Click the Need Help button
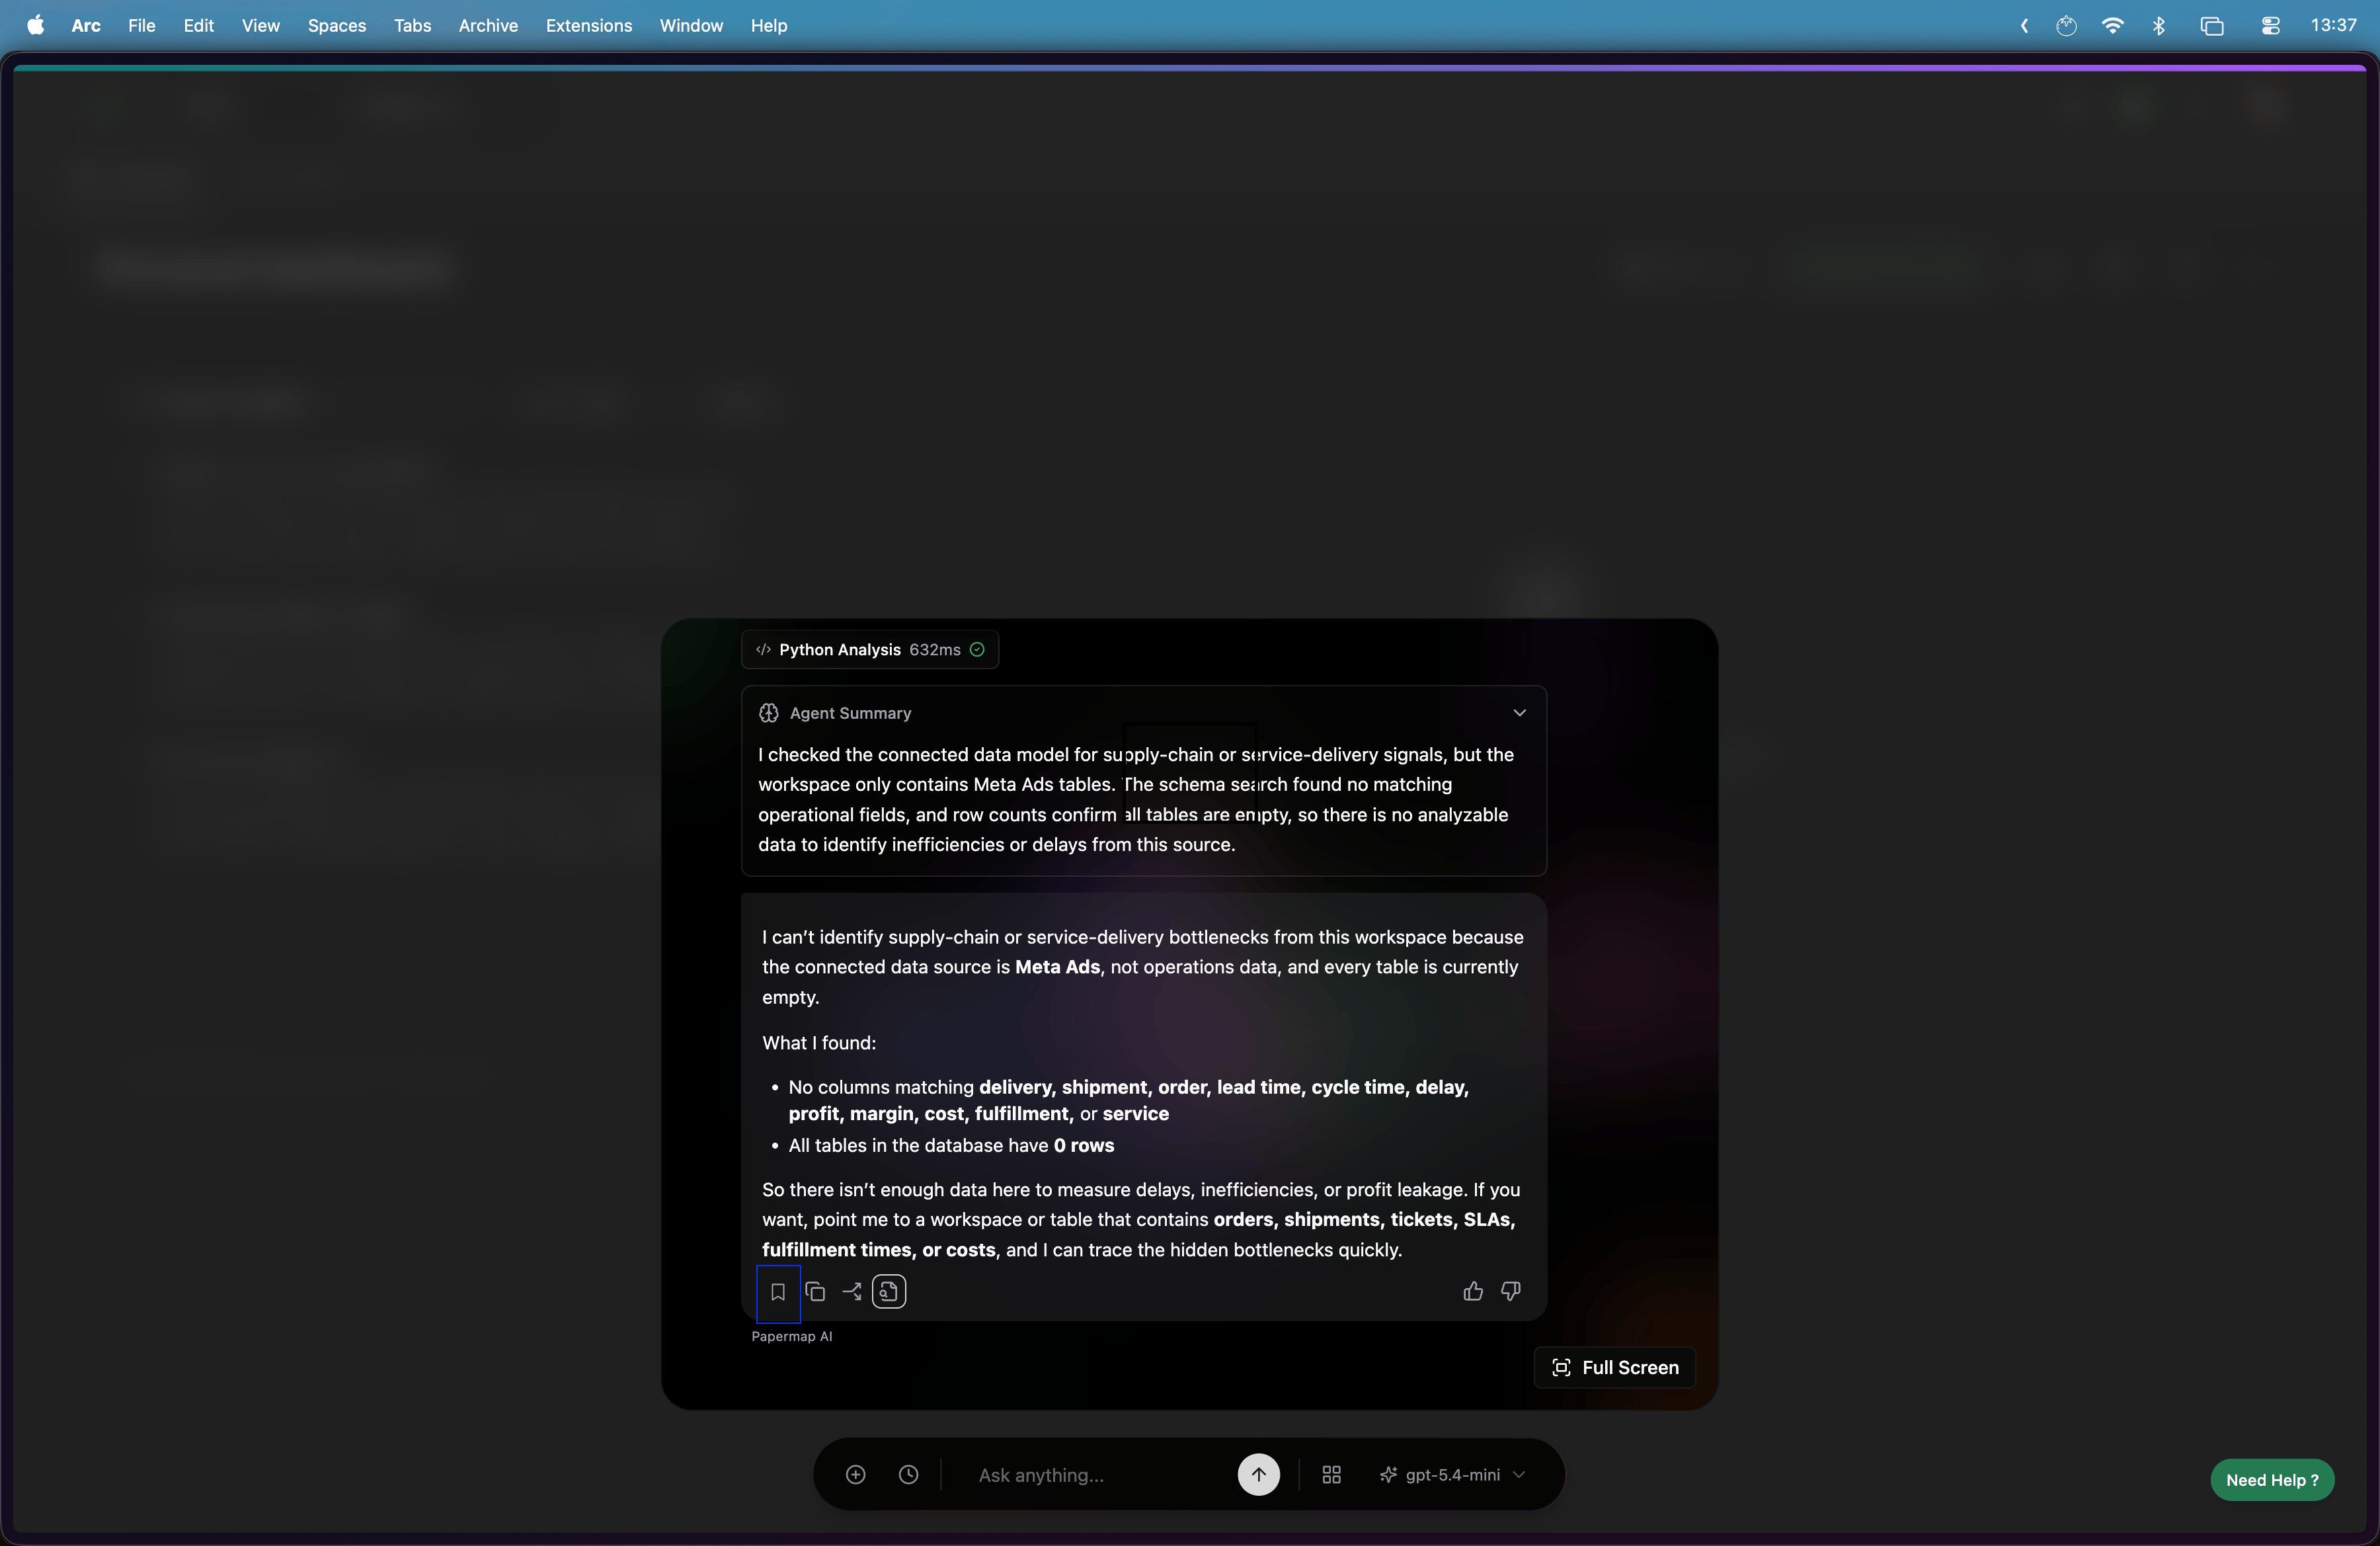This screenshot has height=1546, width=2380. [2272, 1480]
